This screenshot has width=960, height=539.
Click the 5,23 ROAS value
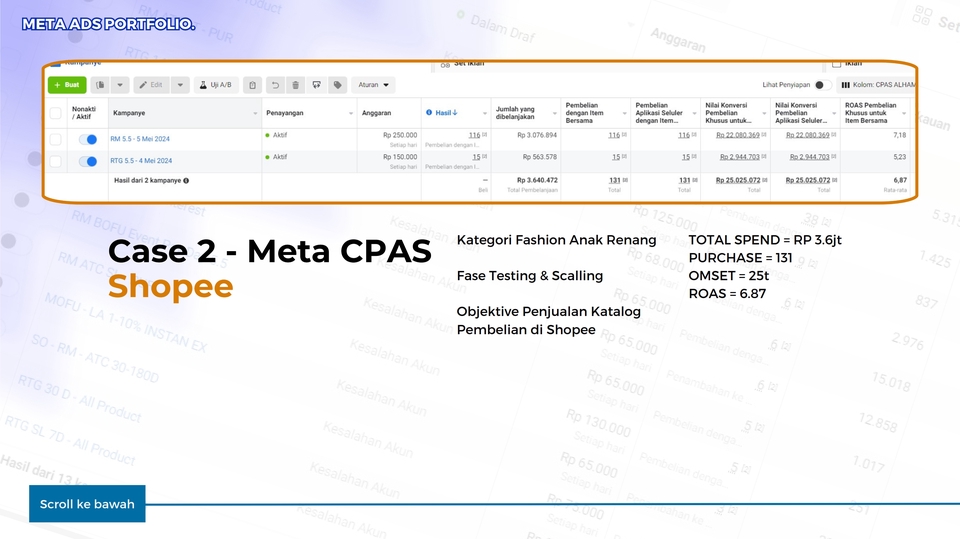click(x=899, y=157)
